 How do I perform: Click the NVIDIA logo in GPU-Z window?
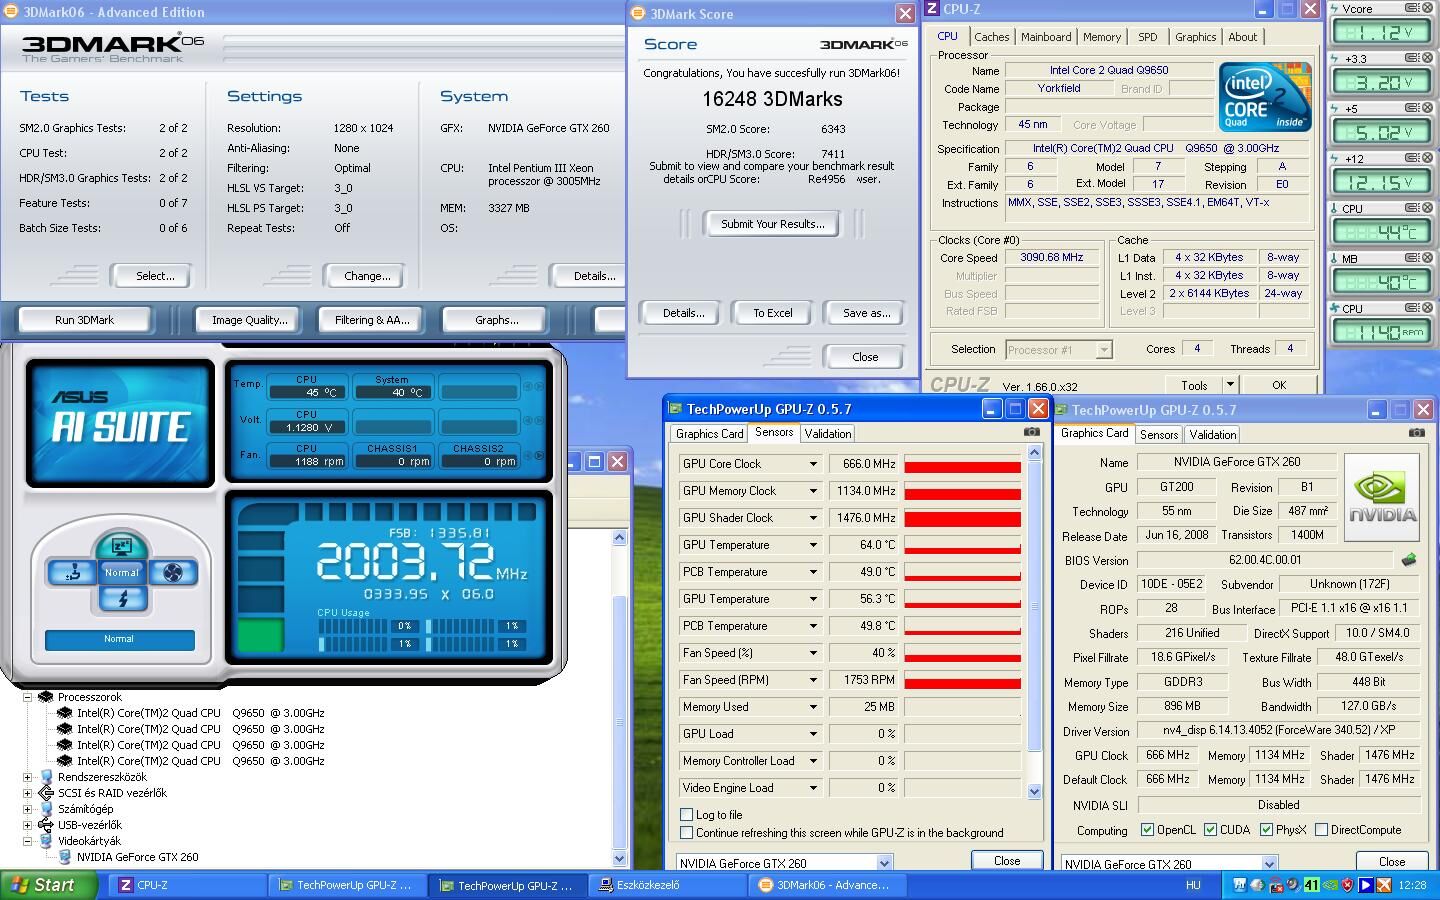click(x=1382, y=499)
